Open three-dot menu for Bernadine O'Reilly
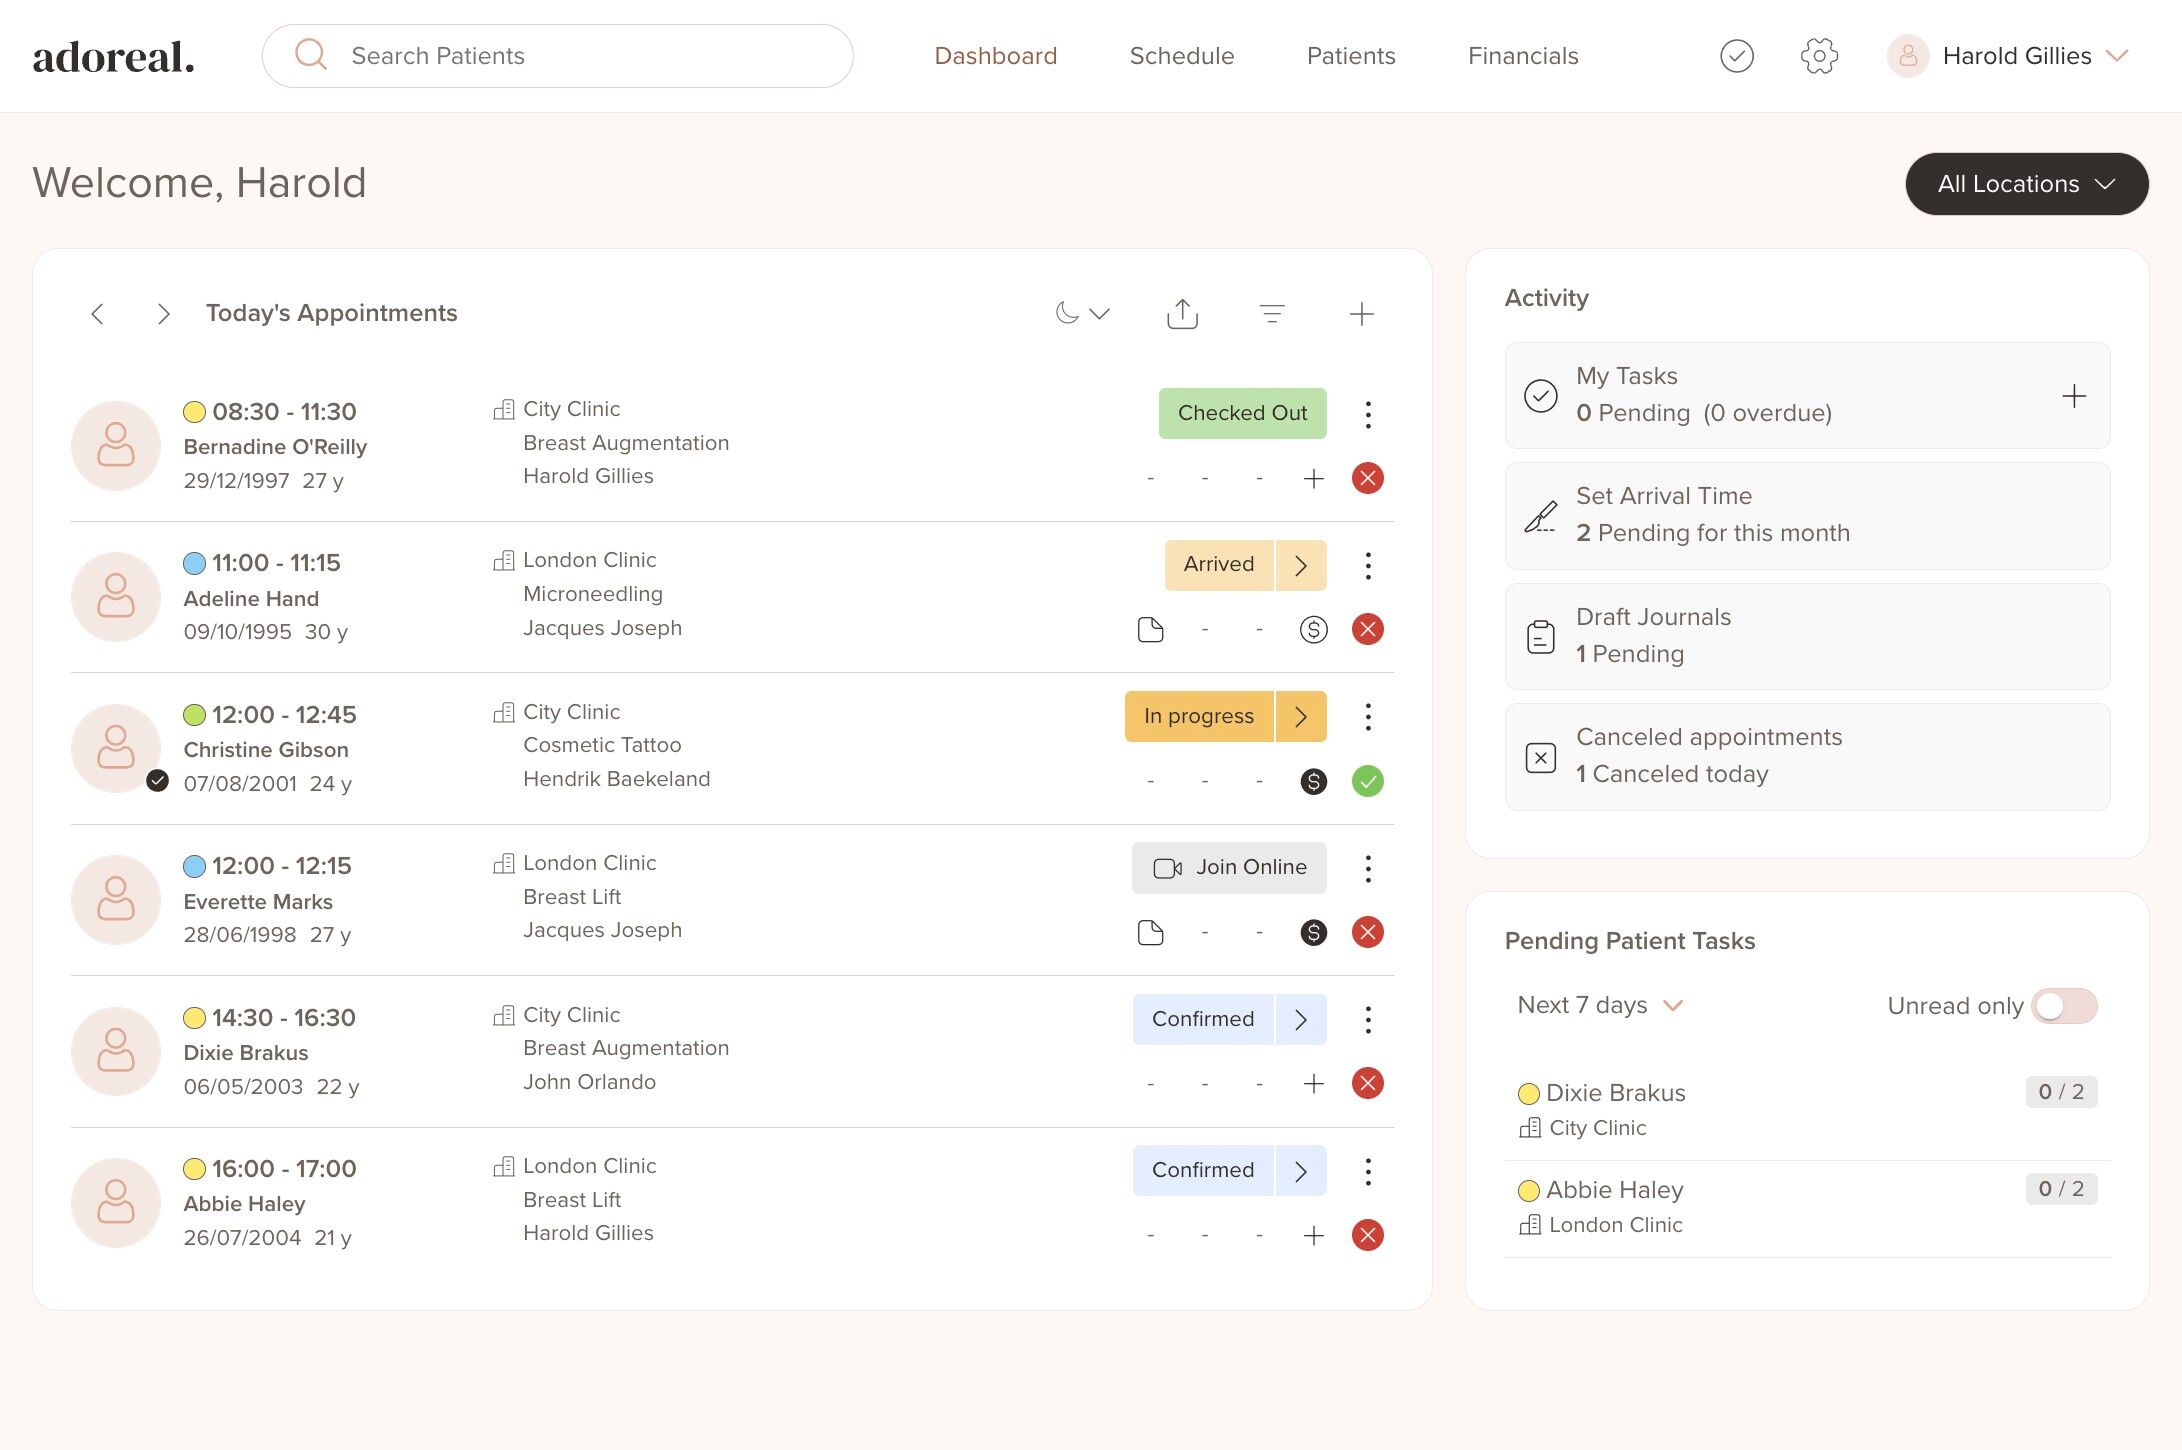The width and height of the screenshot is (2182, 1450). point(1367,414)
